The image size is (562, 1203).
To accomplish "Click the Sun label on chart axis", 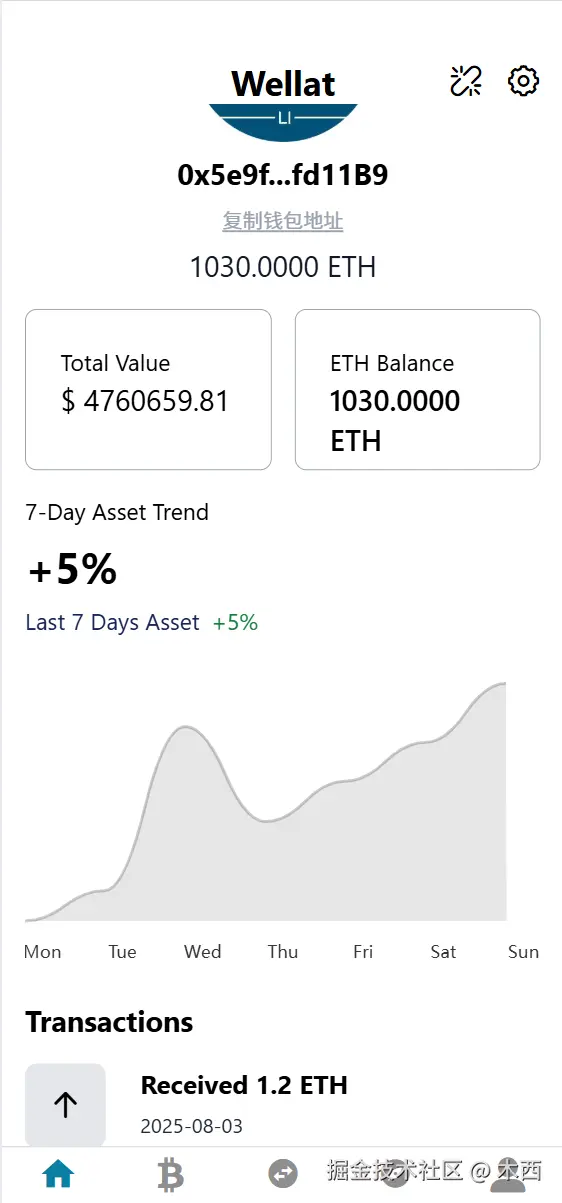I will click(x=523, y=952).
